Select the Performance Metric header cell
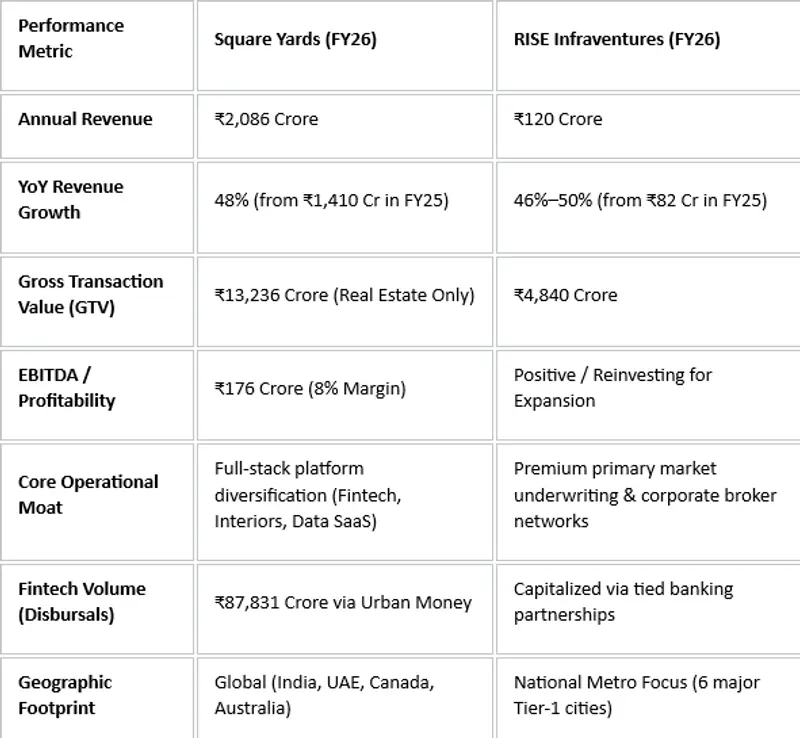800x738 pixels. (97, 45)
